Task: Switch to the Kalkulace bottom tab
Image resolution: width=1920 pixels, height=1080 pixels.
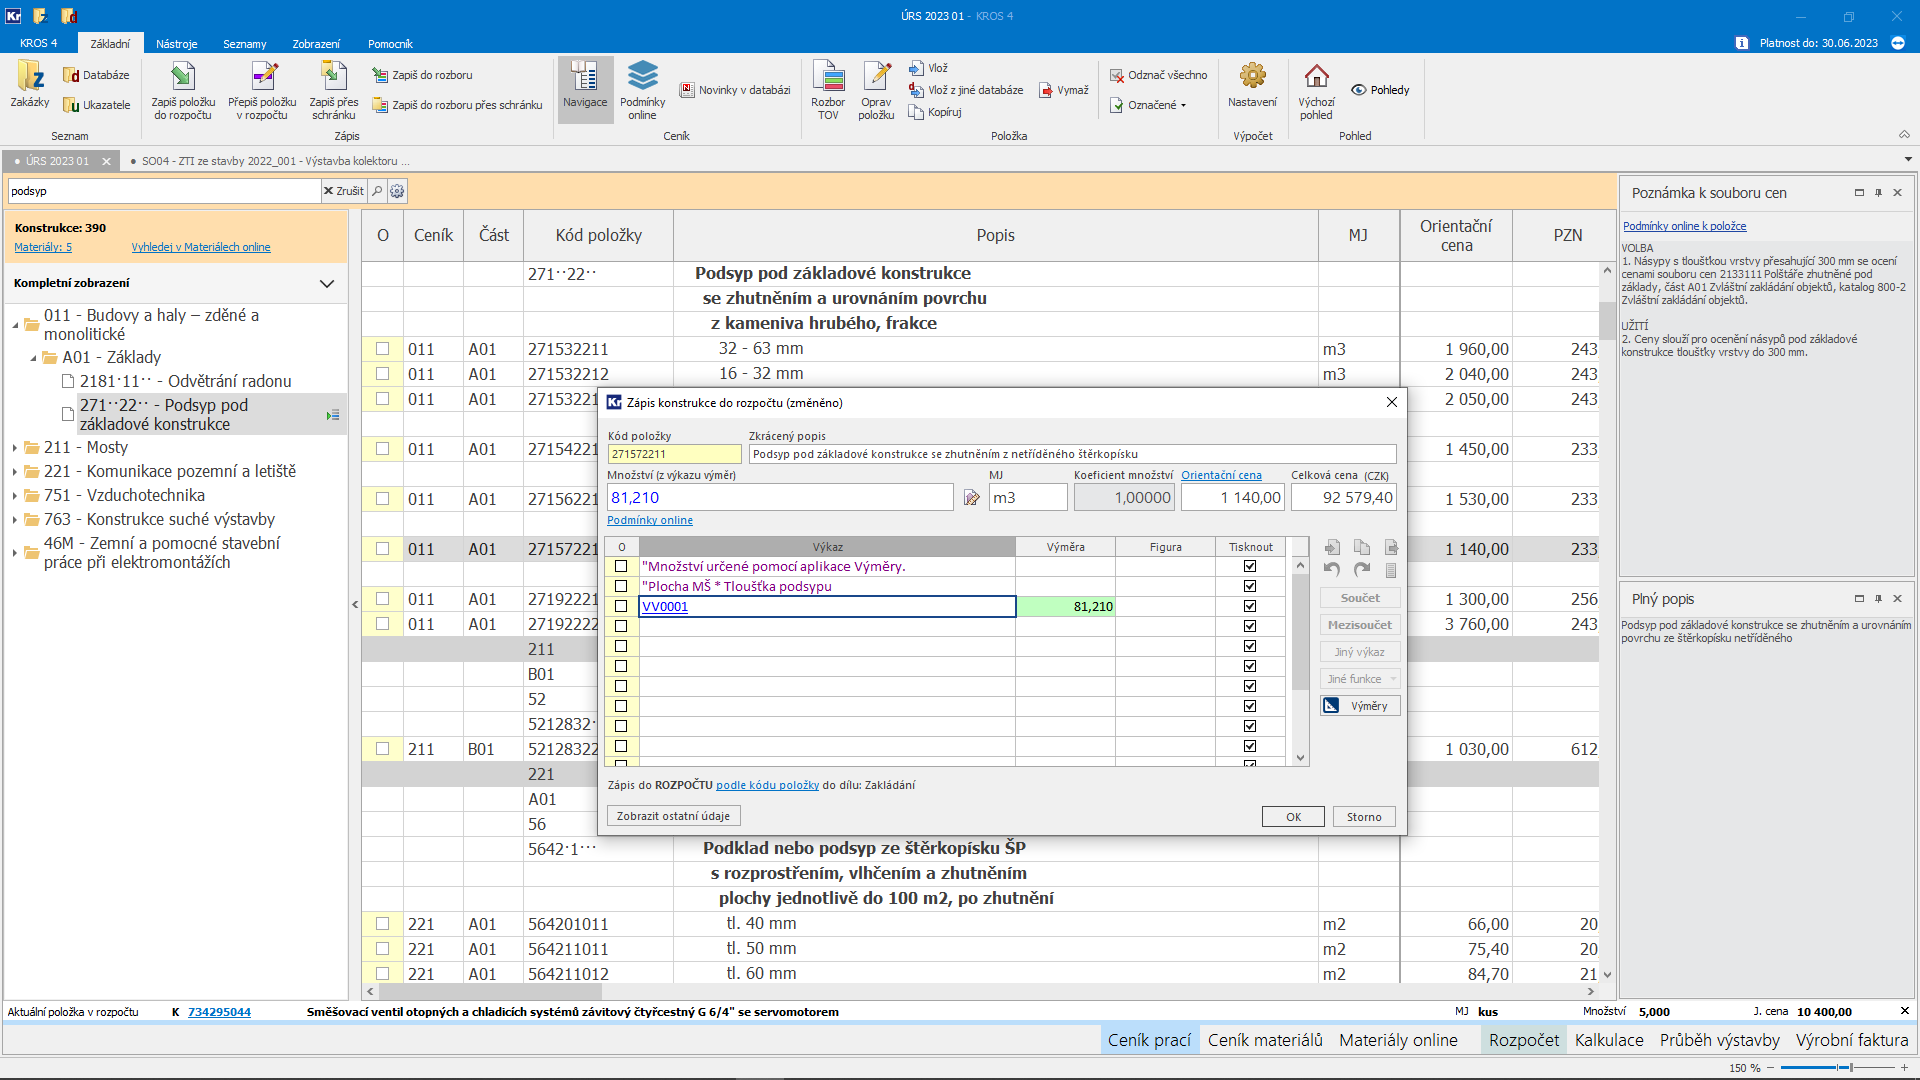Action: coord(1609,1040)
